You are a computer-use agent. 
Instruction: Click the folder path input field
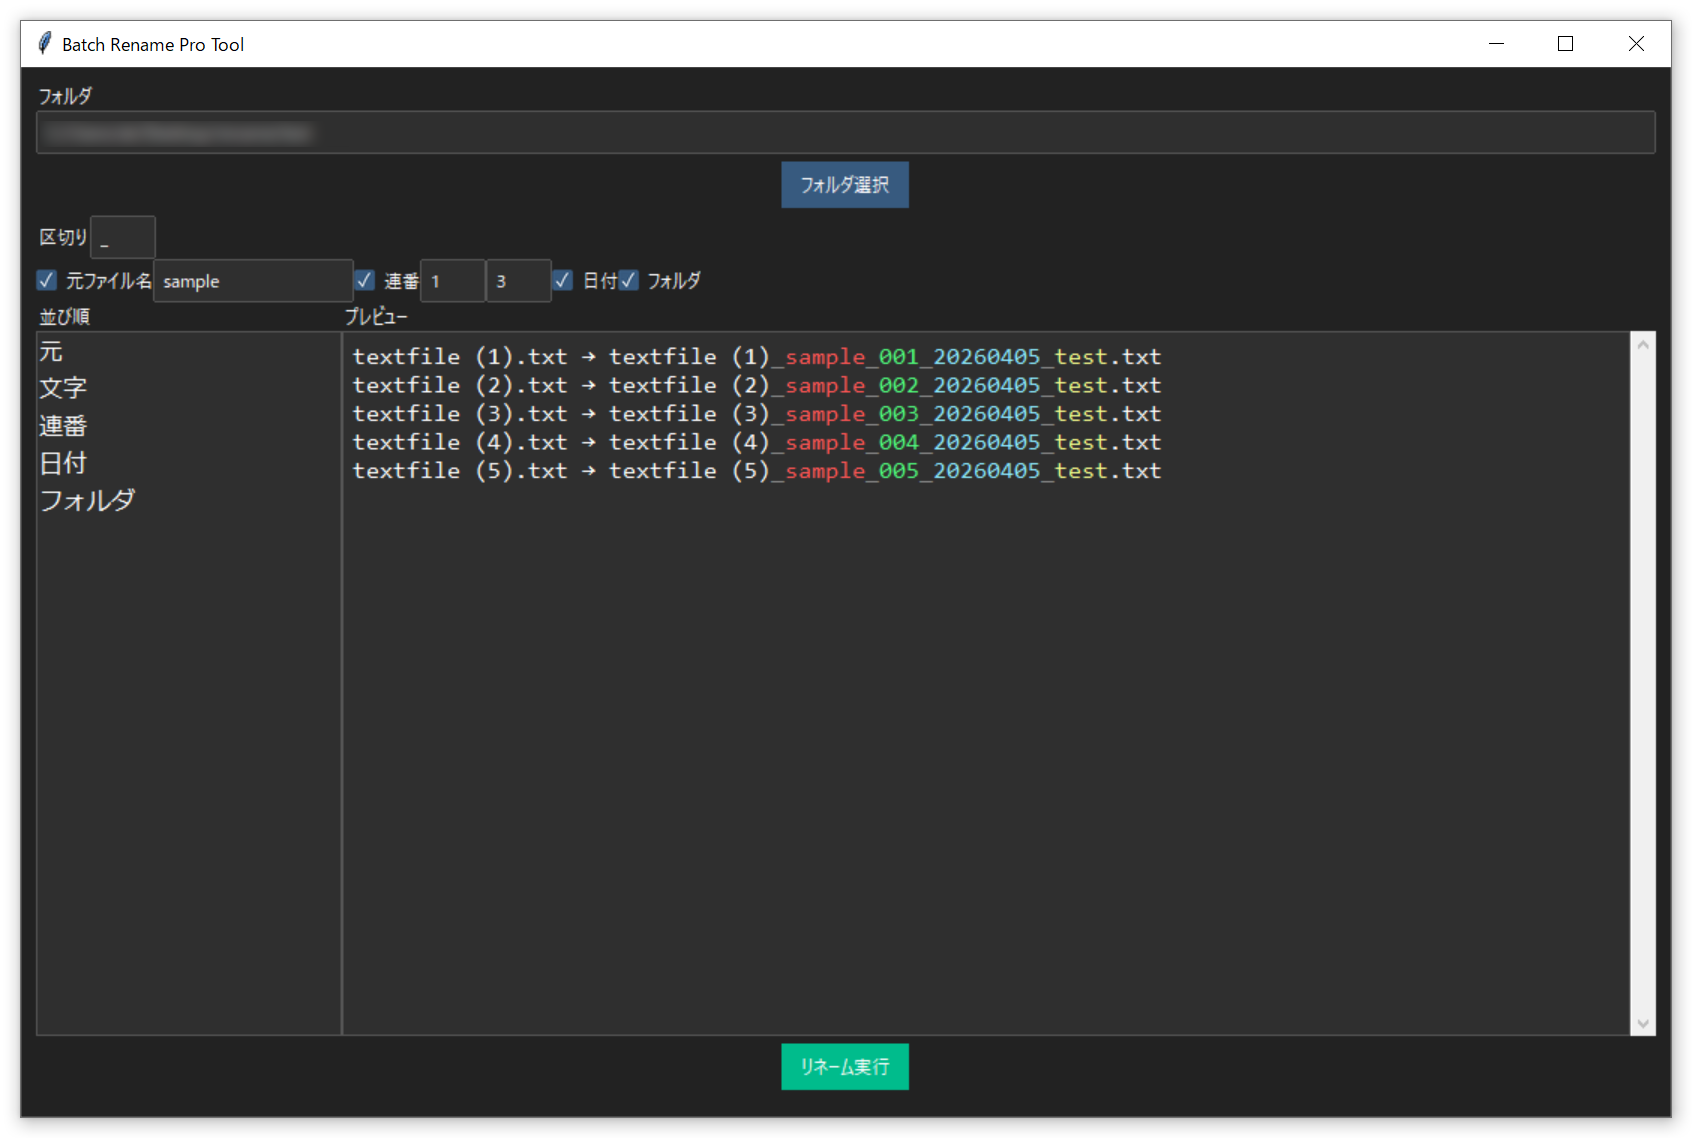846,133
